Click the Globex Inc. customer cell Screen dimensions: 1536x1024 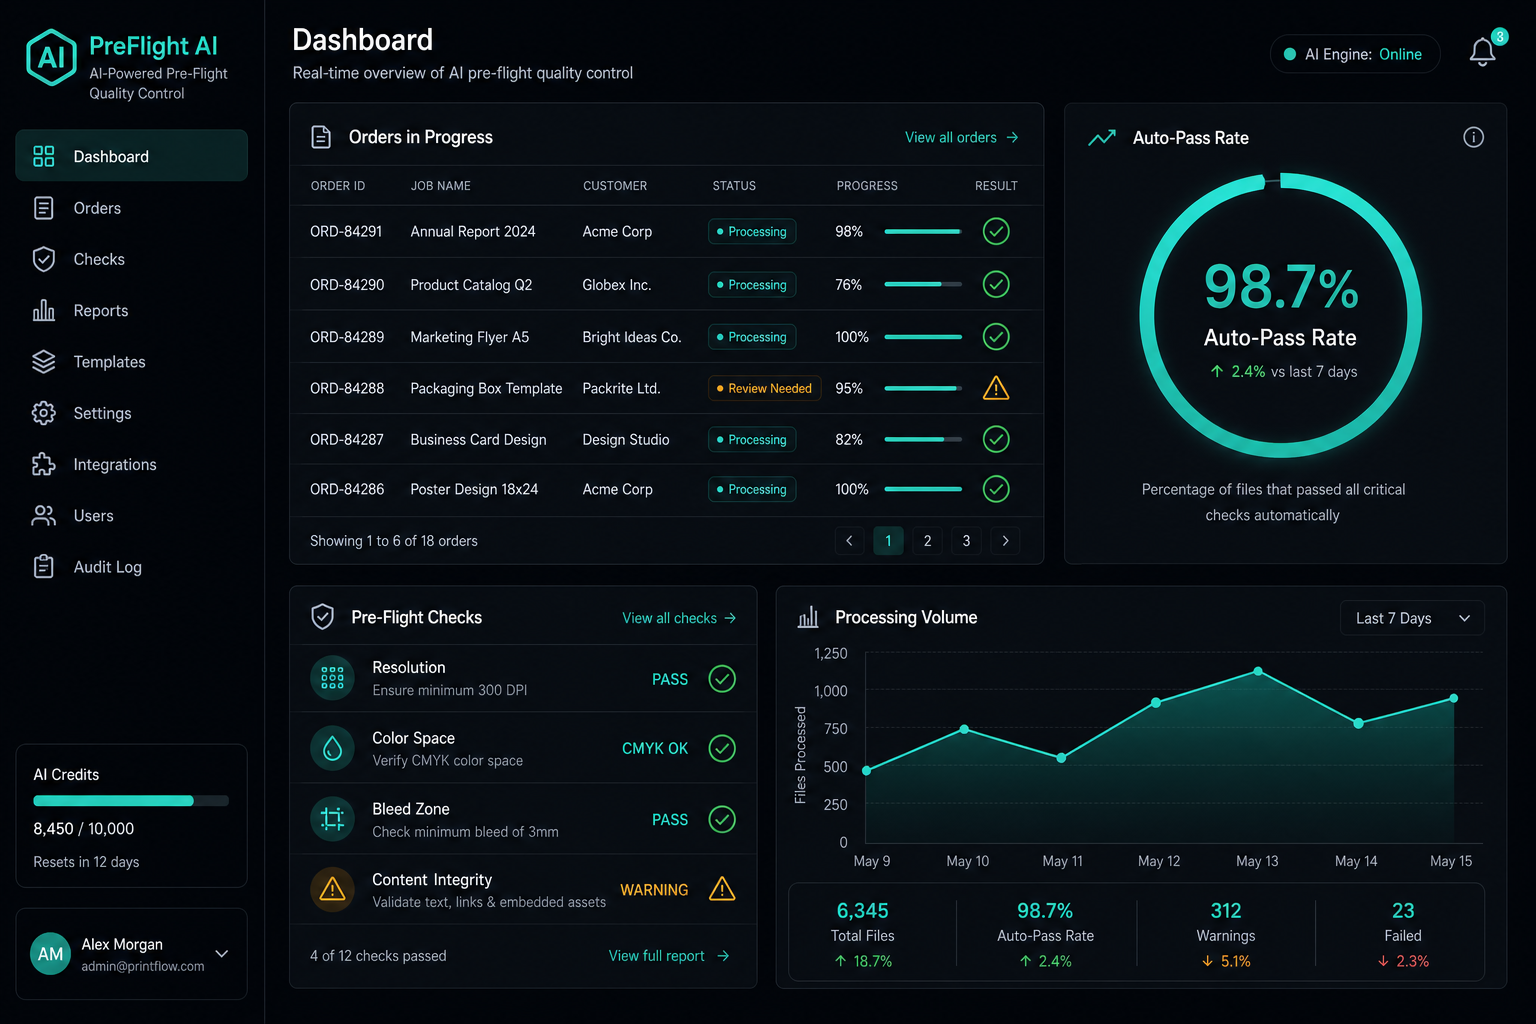[617, 285]
